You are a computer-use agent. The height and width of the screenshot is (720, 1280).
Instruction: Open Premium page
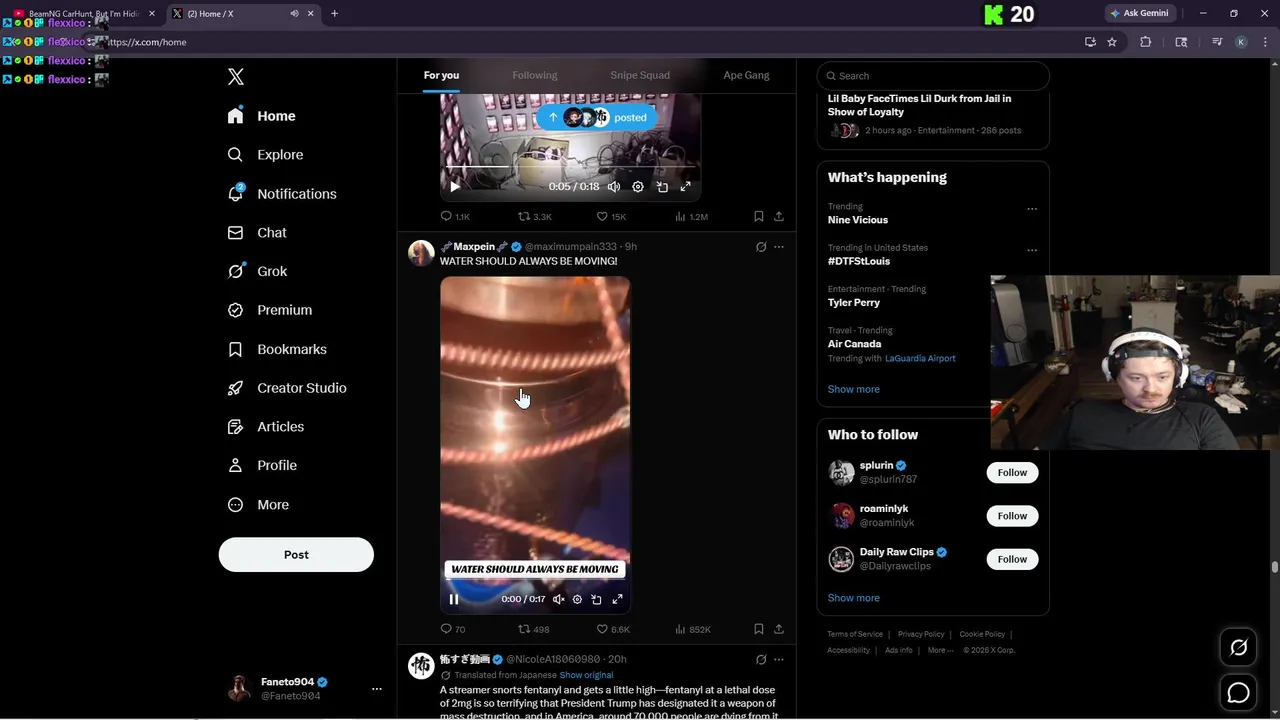(270, 310)
